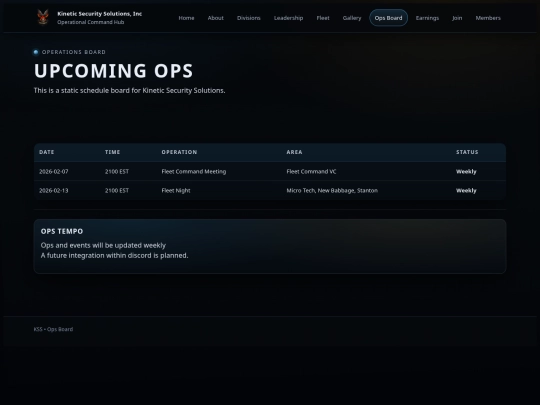
Task: Click the 2100 EST time for Fleet Night
Action: point(117,190)
